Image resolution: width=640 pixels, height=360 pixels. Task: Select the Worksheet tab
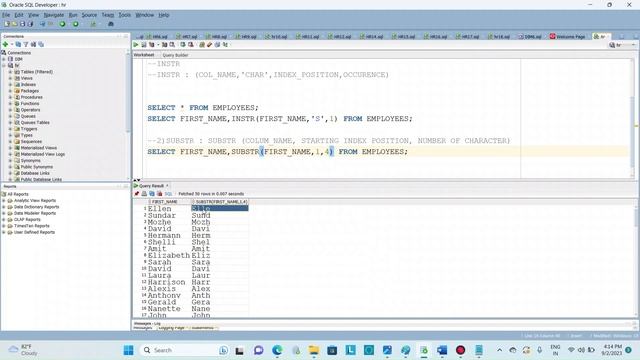pos(144,55)
